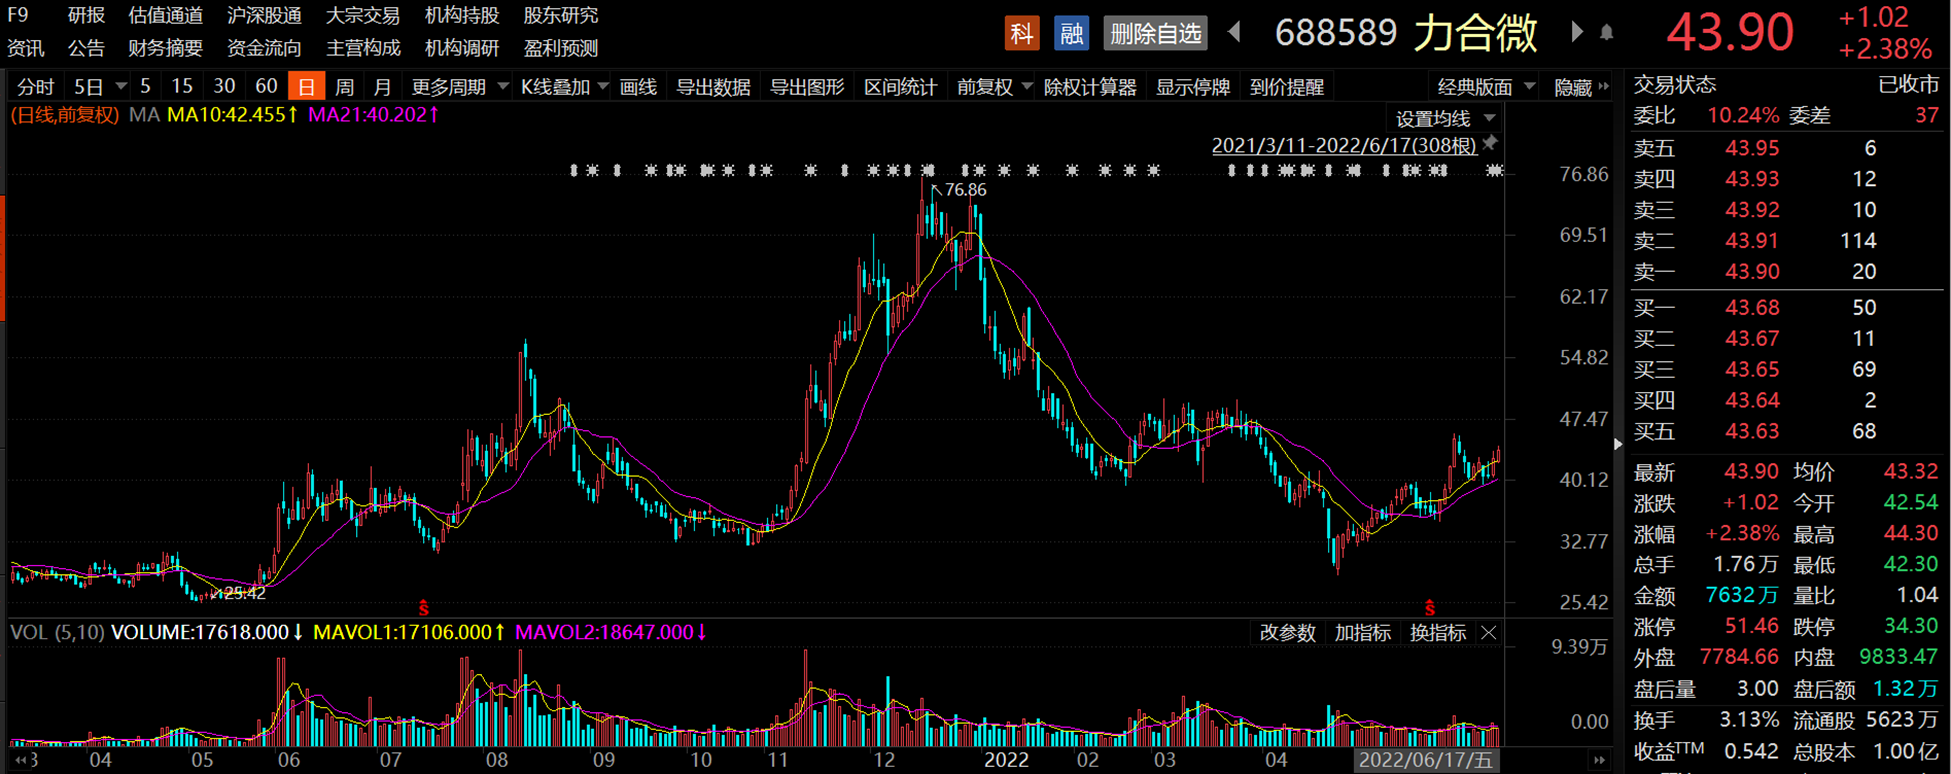Open the 前复权 adjustment dropdown
1951x774 pixels.
(x=994, y=87)
